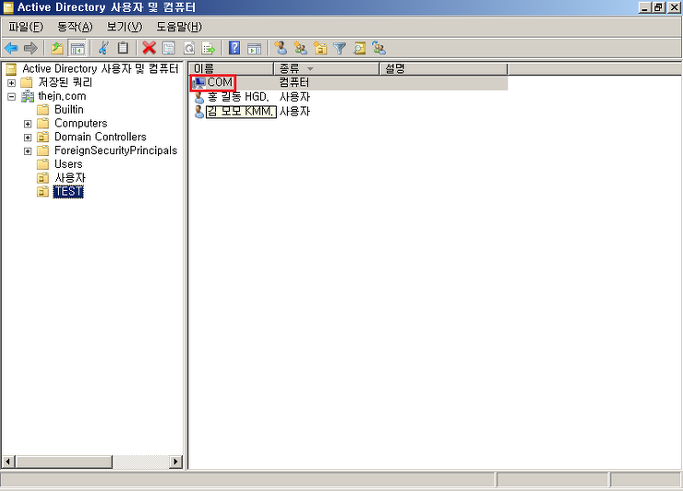683x491 pixels.
Task: Select the ForeignSecurityPrincipals label
Action: click(x=116, y=151)
